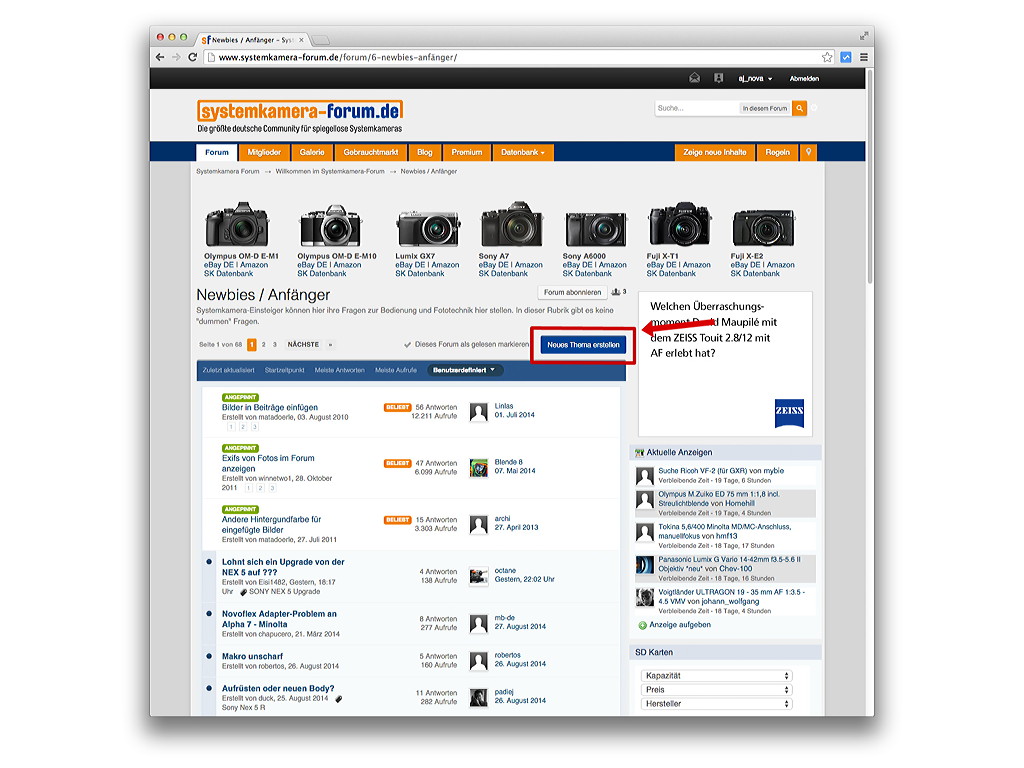The height and width of the screenshot is (768, 1024).
Task: Click the orange search magnifier button
Action: pos(799,108)
